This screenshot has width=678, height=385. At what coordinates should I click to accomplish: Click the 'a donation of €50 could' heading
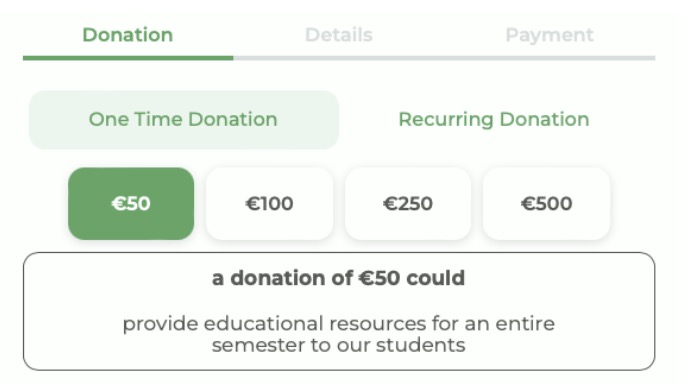tap(339, 278)
